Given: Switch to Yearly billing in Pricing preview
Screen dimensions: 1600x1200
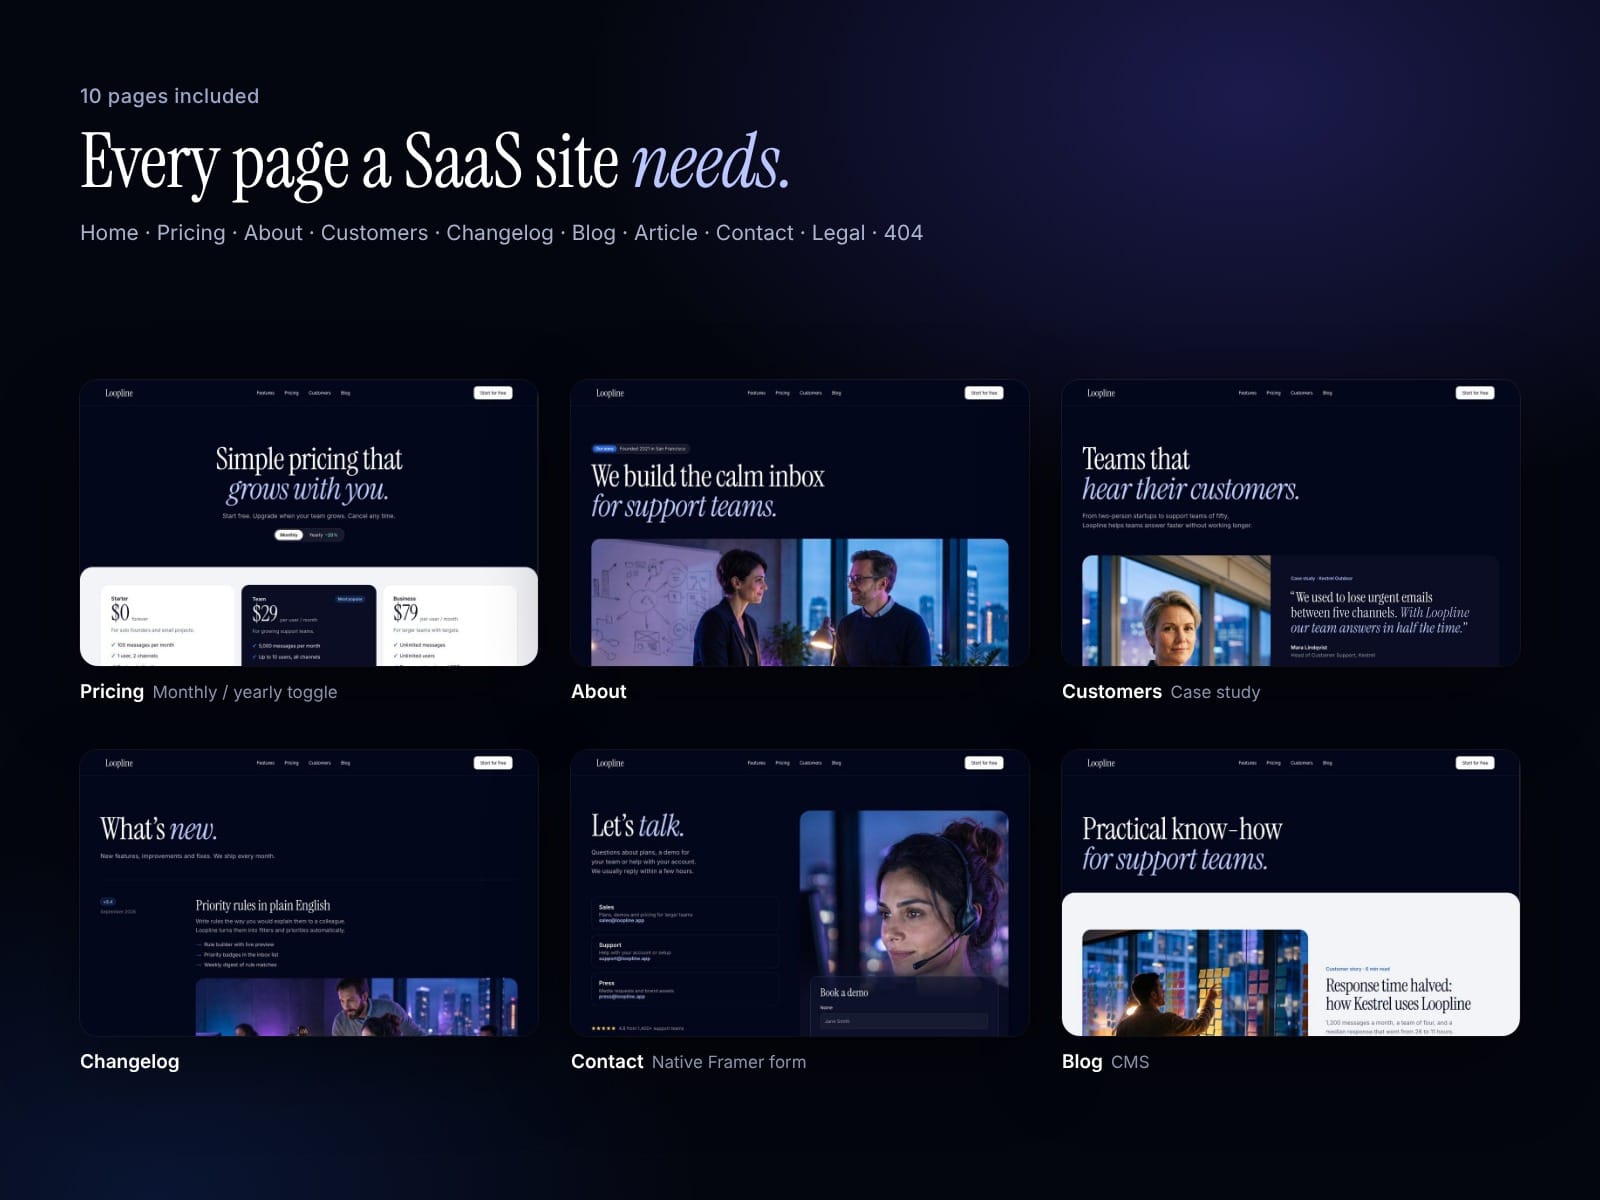Looking at the screenshot, I should coord(323,535).
